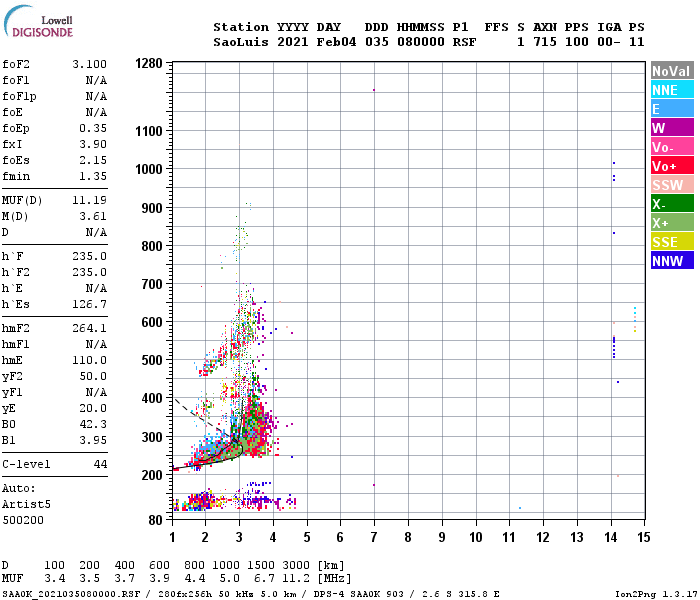Click the 600 km y-axis label
This screenshot has height=600, width=700.
pos(152,322)
